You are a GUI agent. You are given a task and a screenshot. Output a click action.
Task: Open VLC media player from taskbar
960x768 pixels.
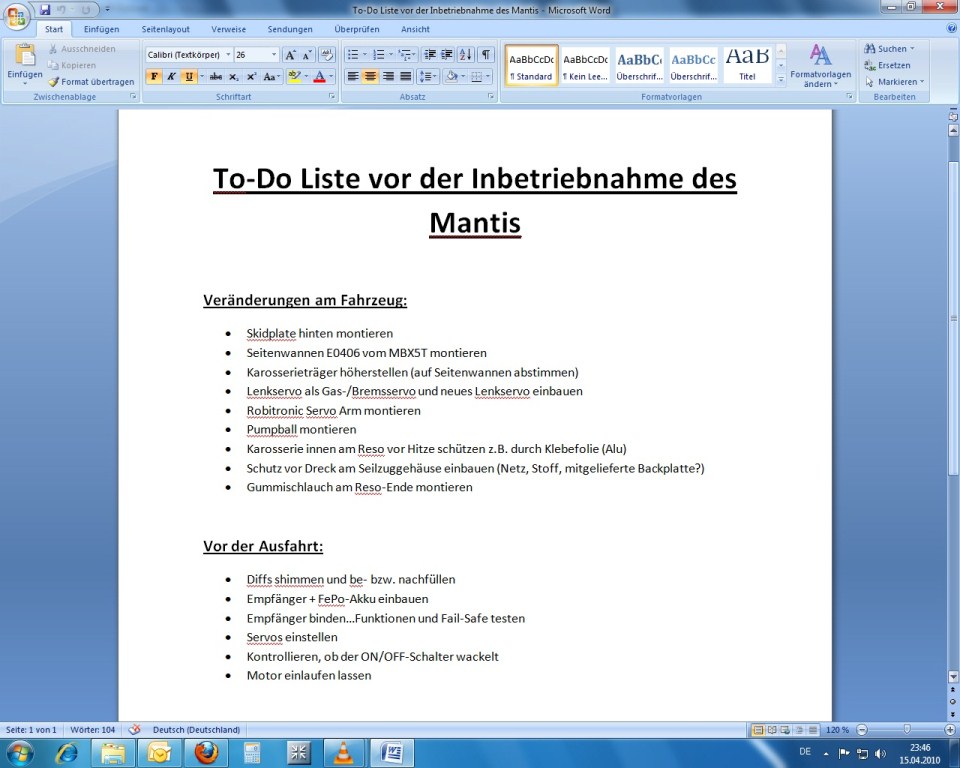[x=343, y=753]
